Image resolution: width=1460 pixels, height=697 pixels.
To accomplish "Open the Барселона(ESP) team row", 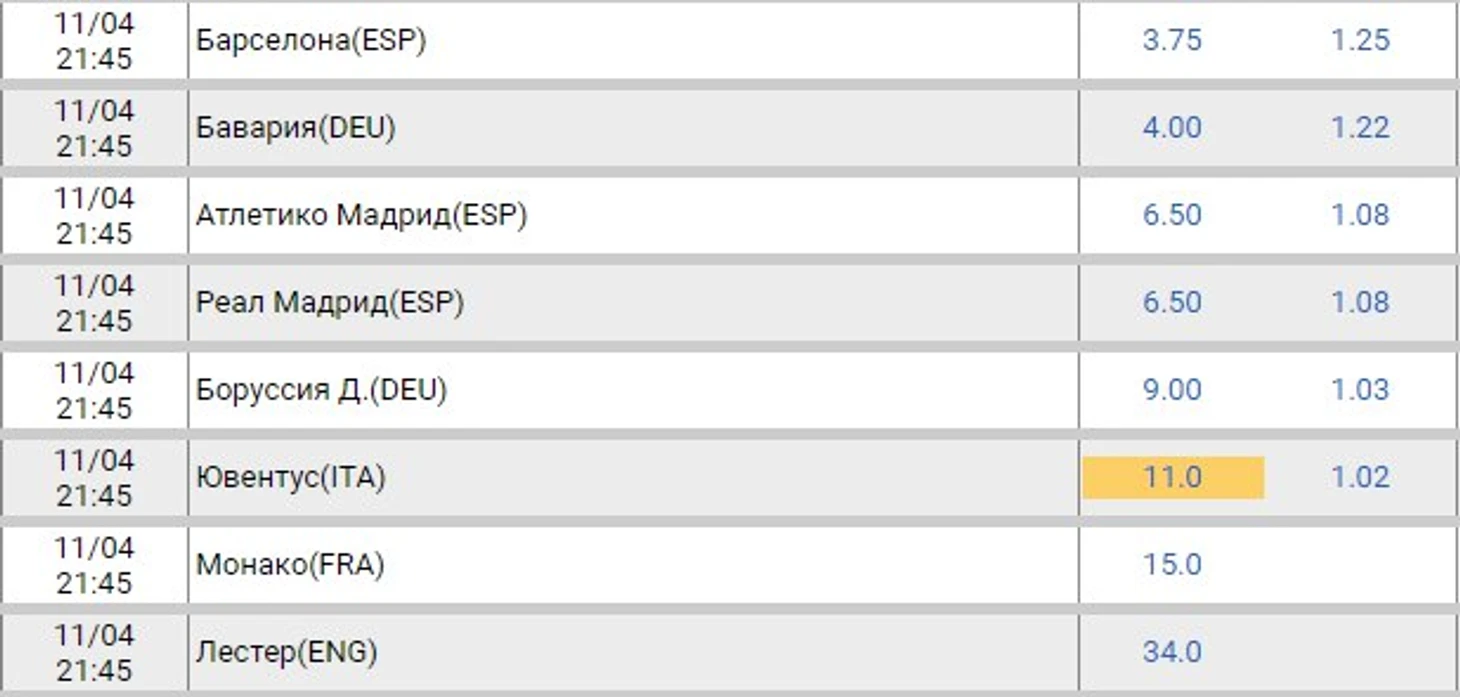I will [x=729, y=40].
